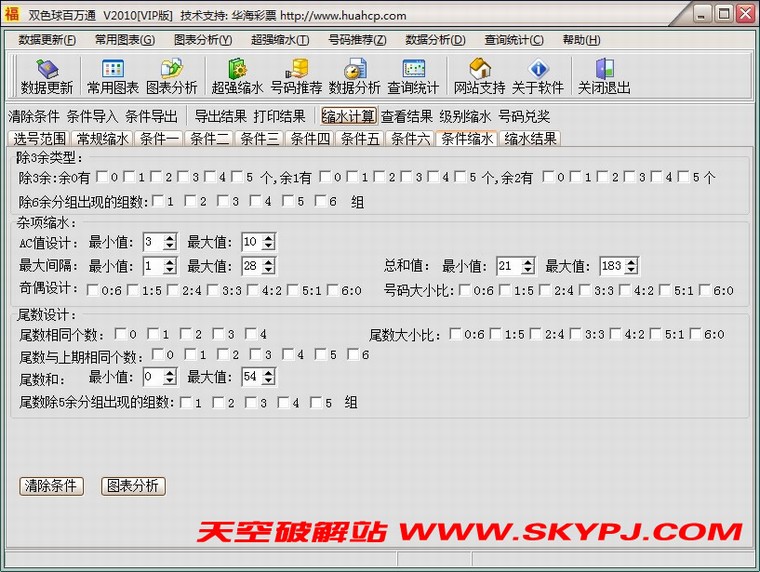This screenshot has width=760, height=572.
Task: Increase the 尾数和 最大值 spinner
Action: 269,373
